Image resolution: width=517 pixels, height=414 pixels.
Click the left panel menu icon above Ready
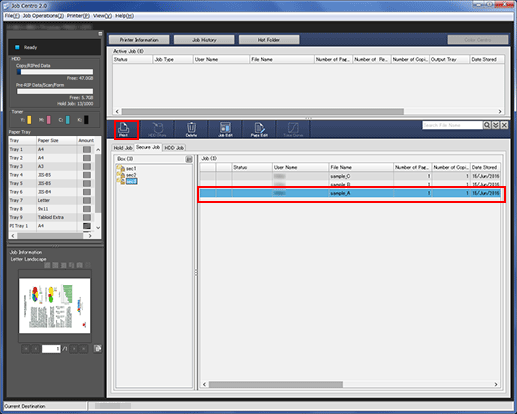click(100, 34)
